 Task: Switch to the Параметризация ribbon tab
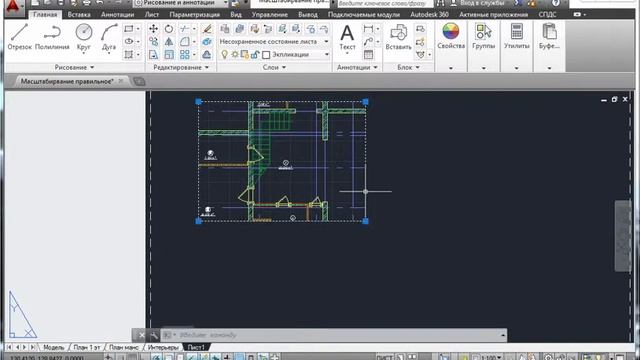194,14
